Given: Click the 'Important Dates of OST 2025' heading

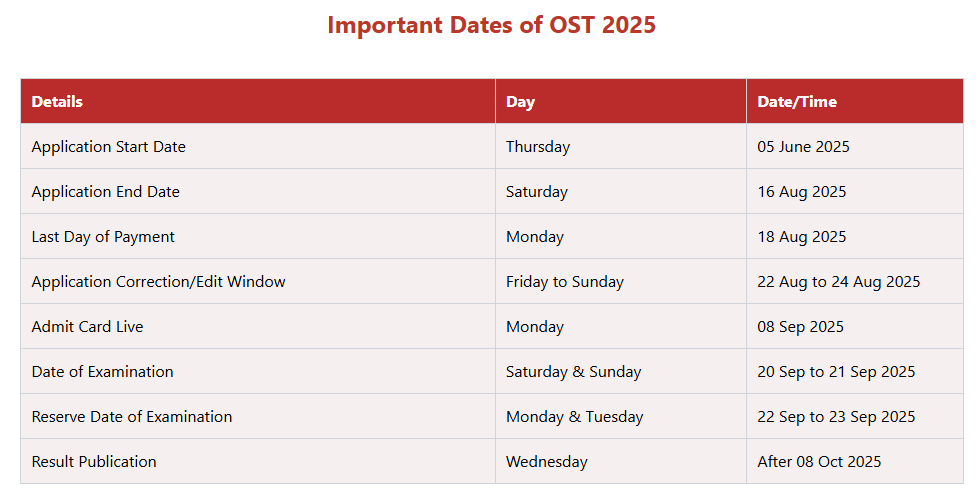Looking at the screenshot, I should [x=491, y=25].
